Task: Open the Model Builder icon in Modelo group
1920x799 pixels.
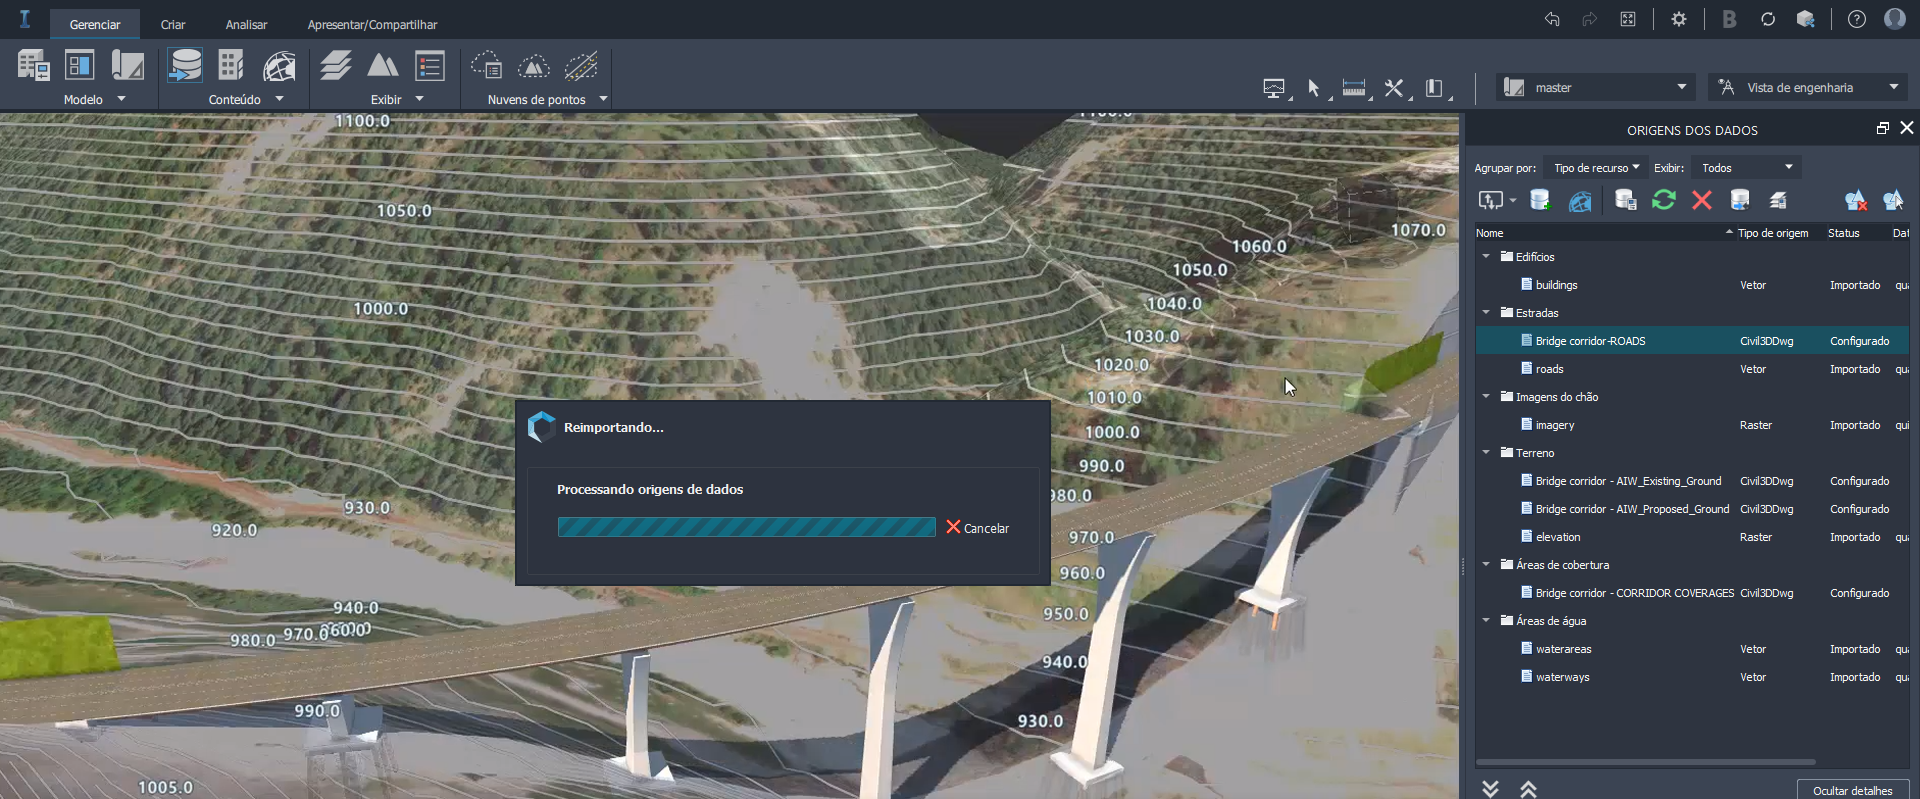Action: tap(33, 66)
